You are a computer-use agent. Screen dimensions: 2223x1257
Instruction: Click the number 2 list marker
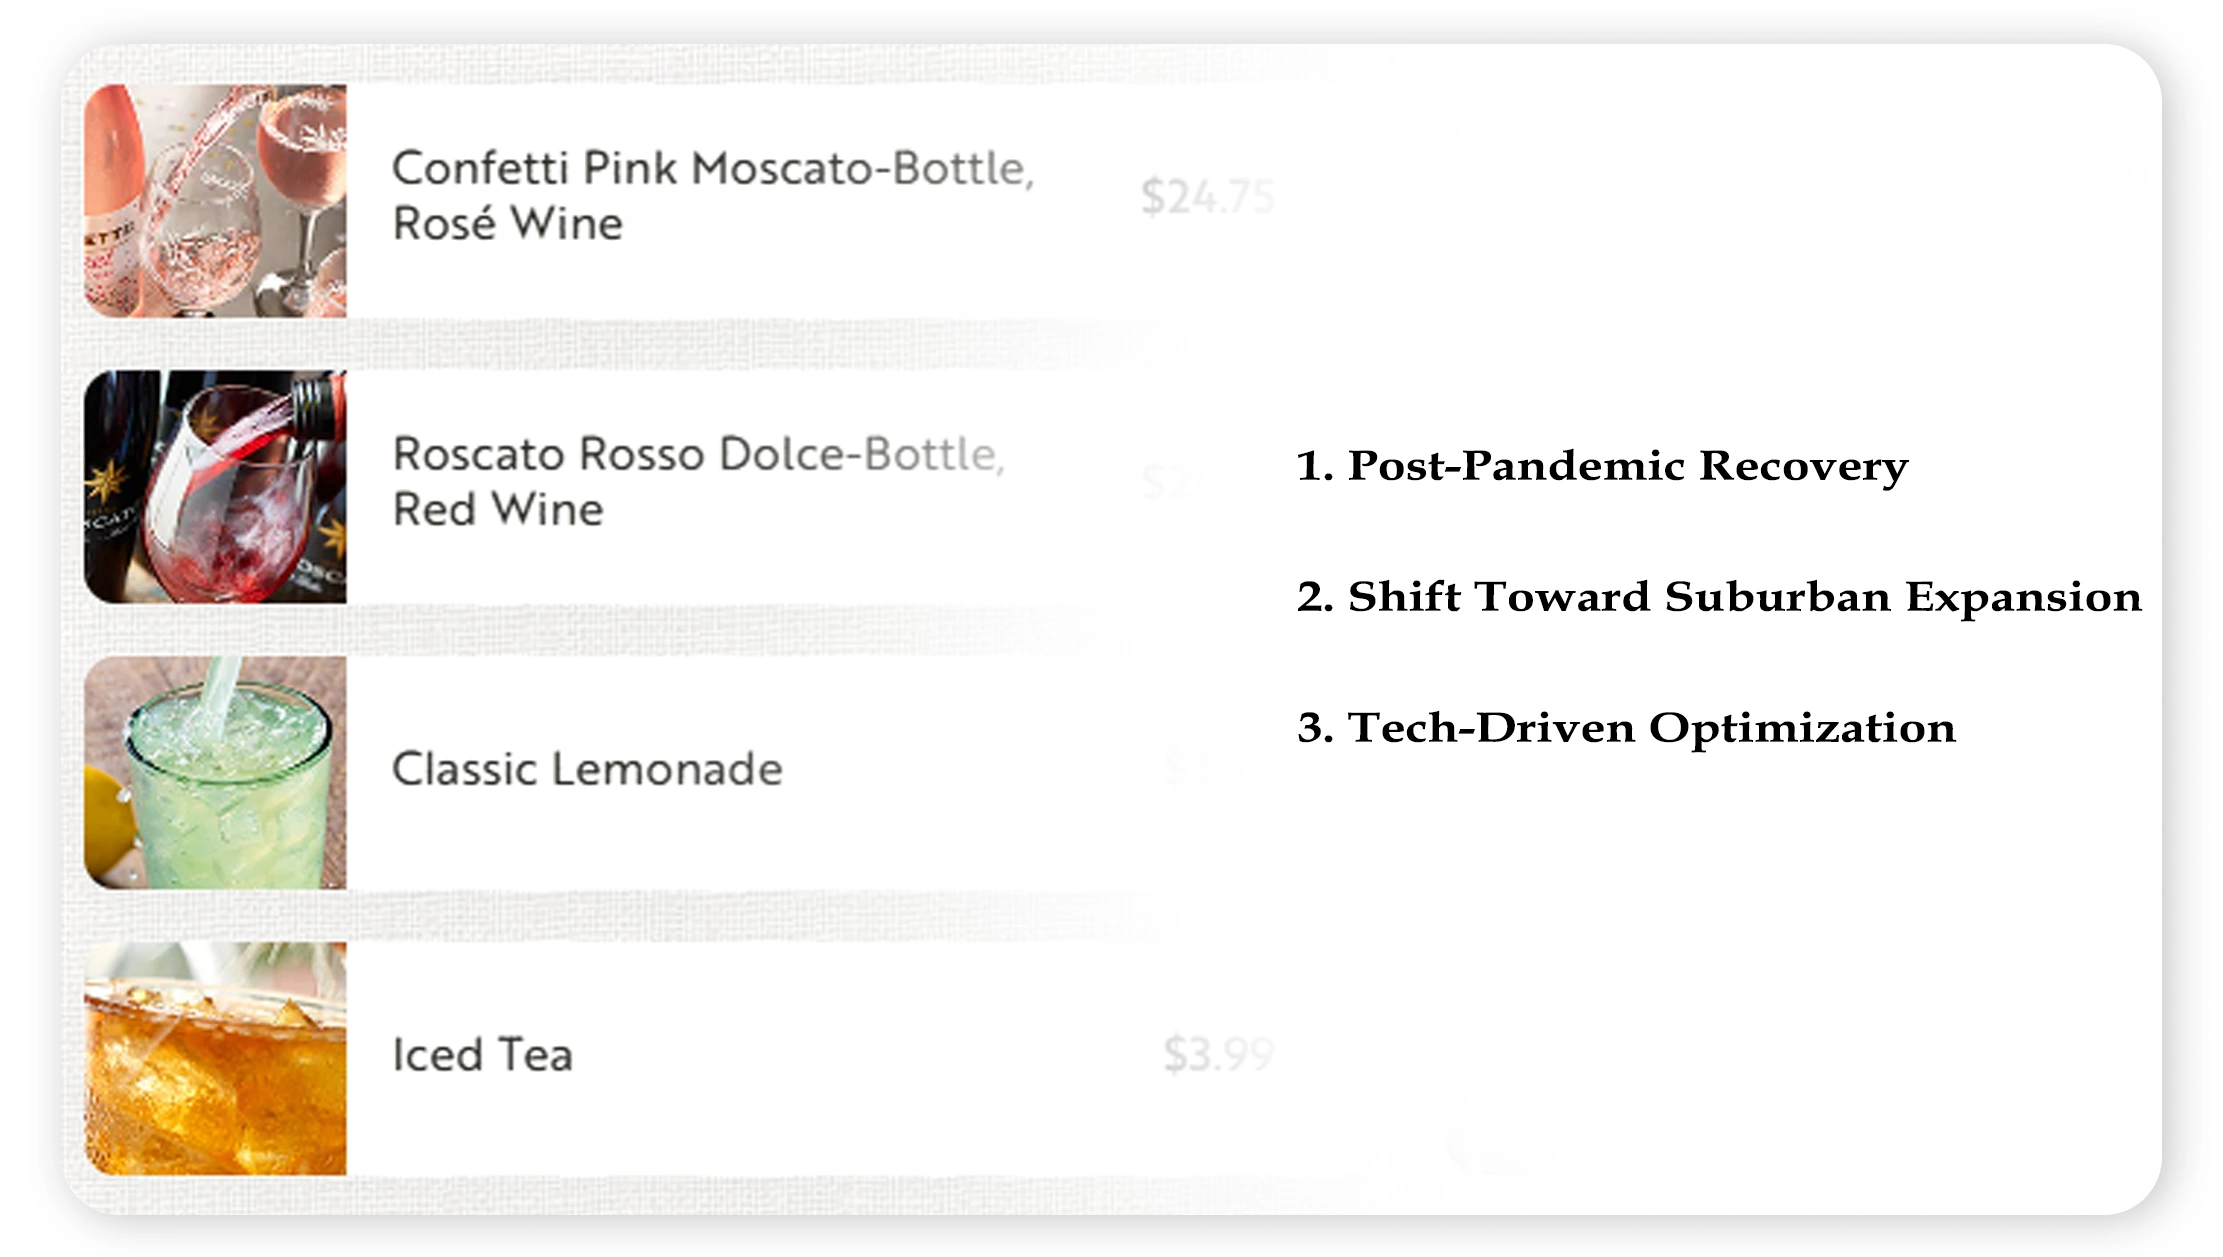(x=1314, y=598)
